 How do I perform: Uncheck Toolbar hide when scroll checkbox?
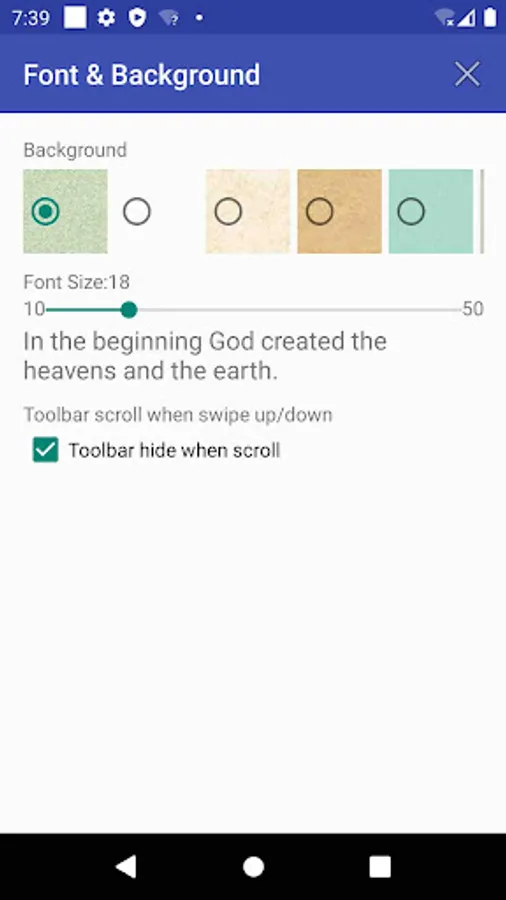[x=45, y=450]
